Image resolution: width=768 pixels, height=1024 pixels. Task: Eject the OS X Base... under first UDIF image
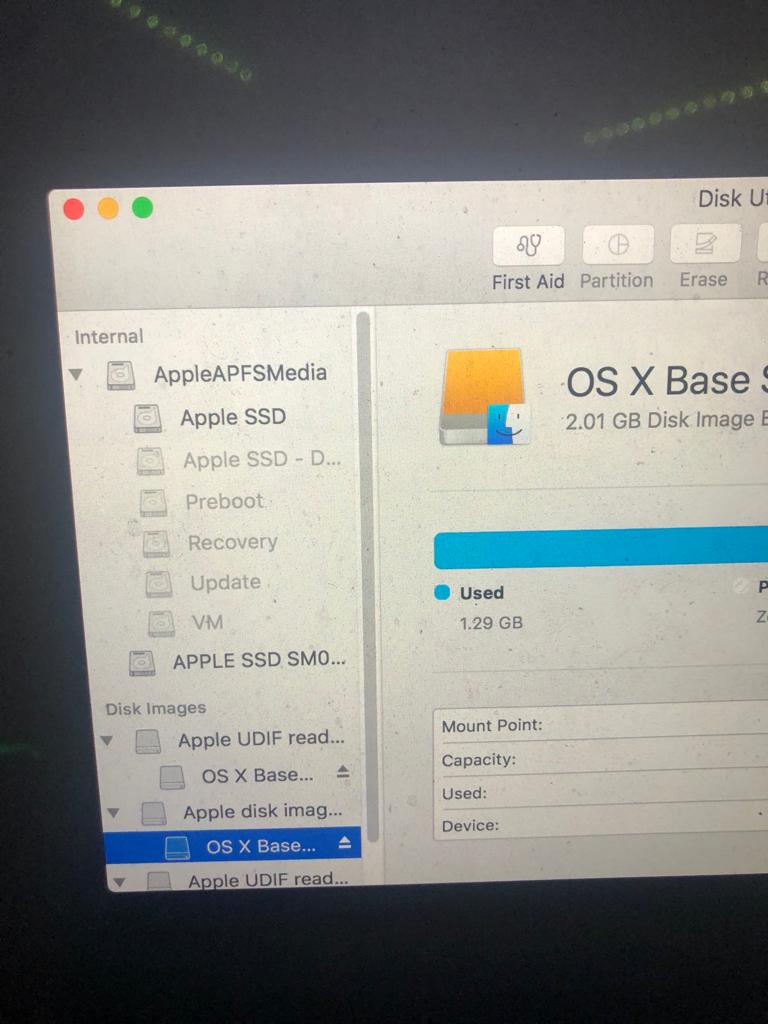343,773
